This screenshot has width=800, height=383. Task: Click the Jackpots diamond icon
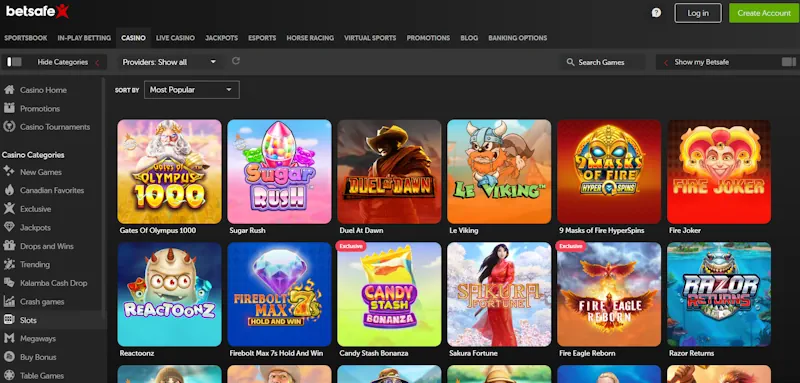click(x=9, y=227)
